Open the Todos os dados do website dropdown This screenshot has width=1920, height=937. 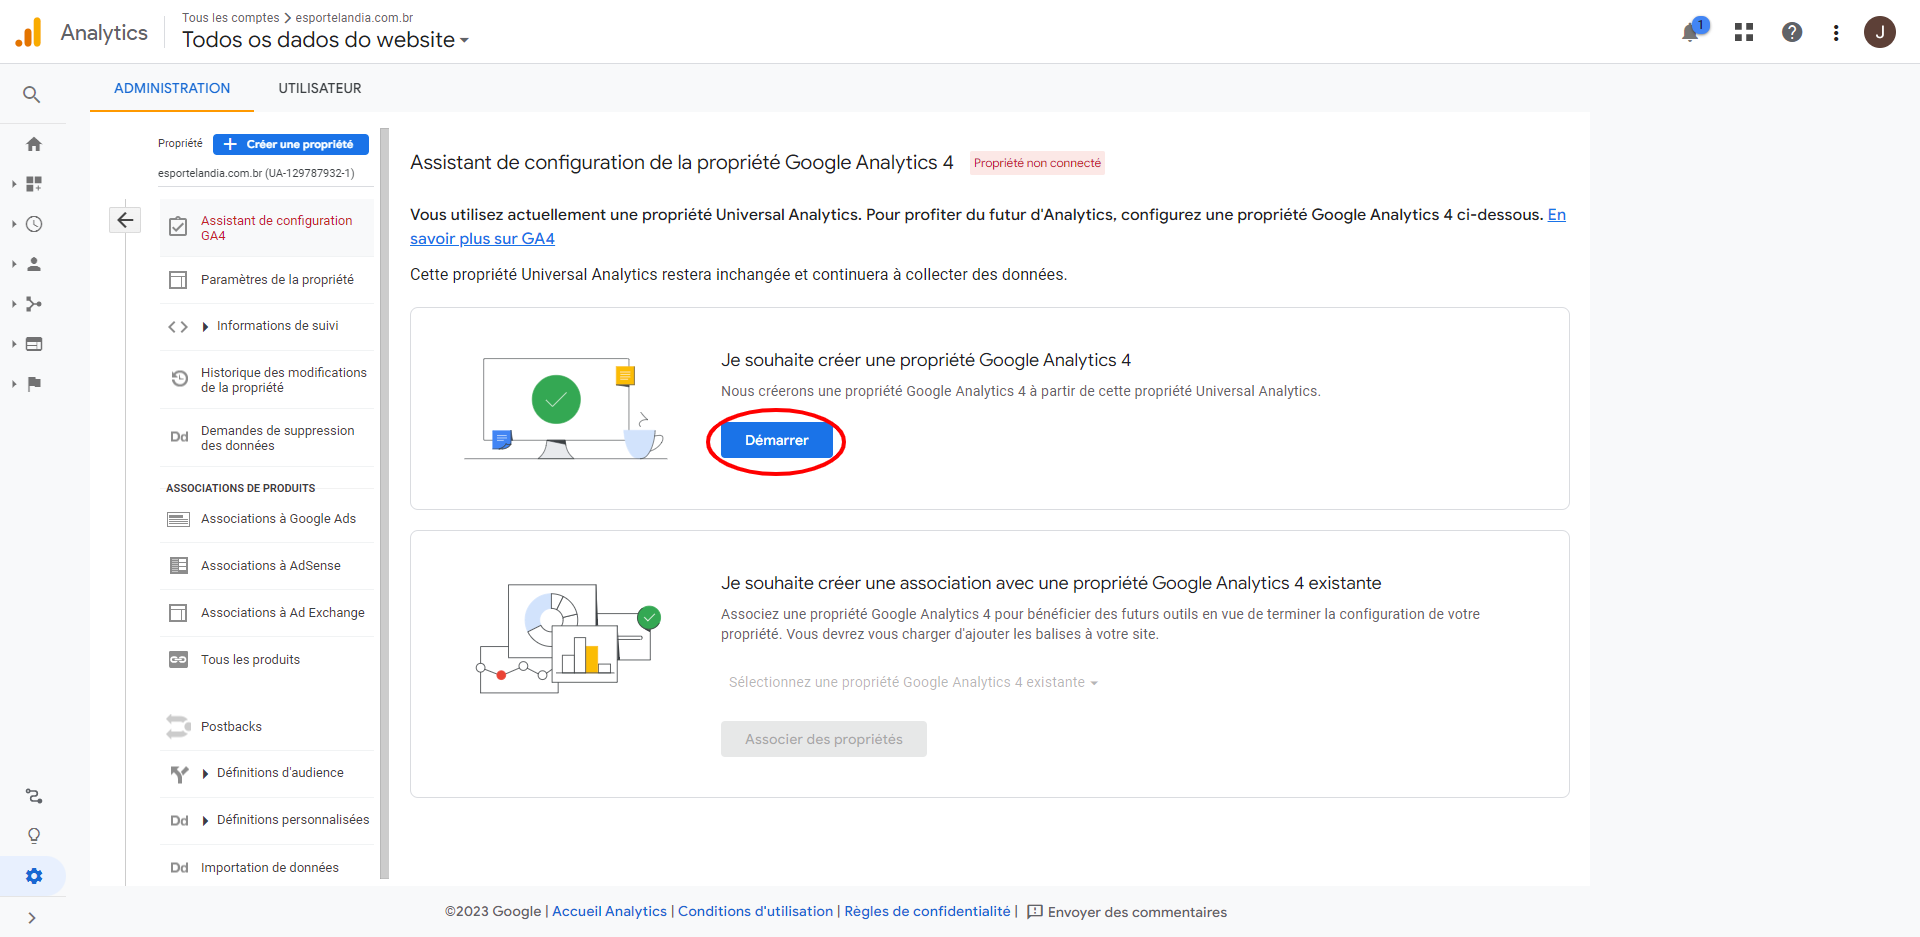click(x=325, y=40)
